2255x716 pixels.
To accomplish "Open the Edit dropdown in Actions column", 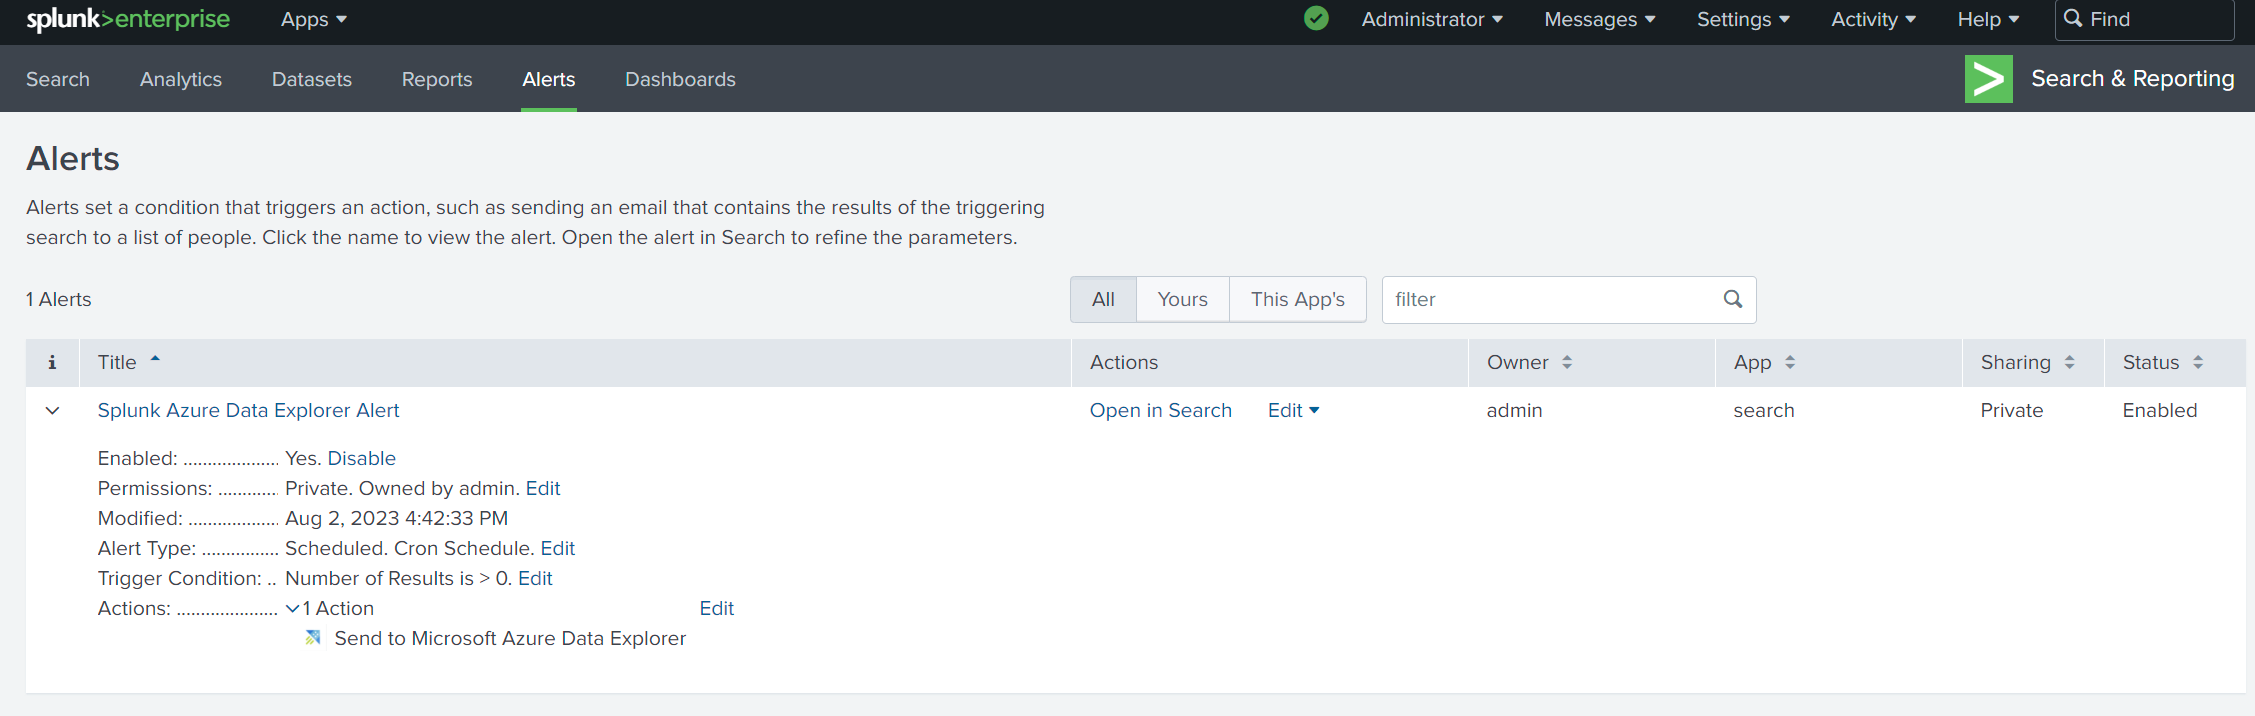I will pyautogui.click(x=1293, y=411).
